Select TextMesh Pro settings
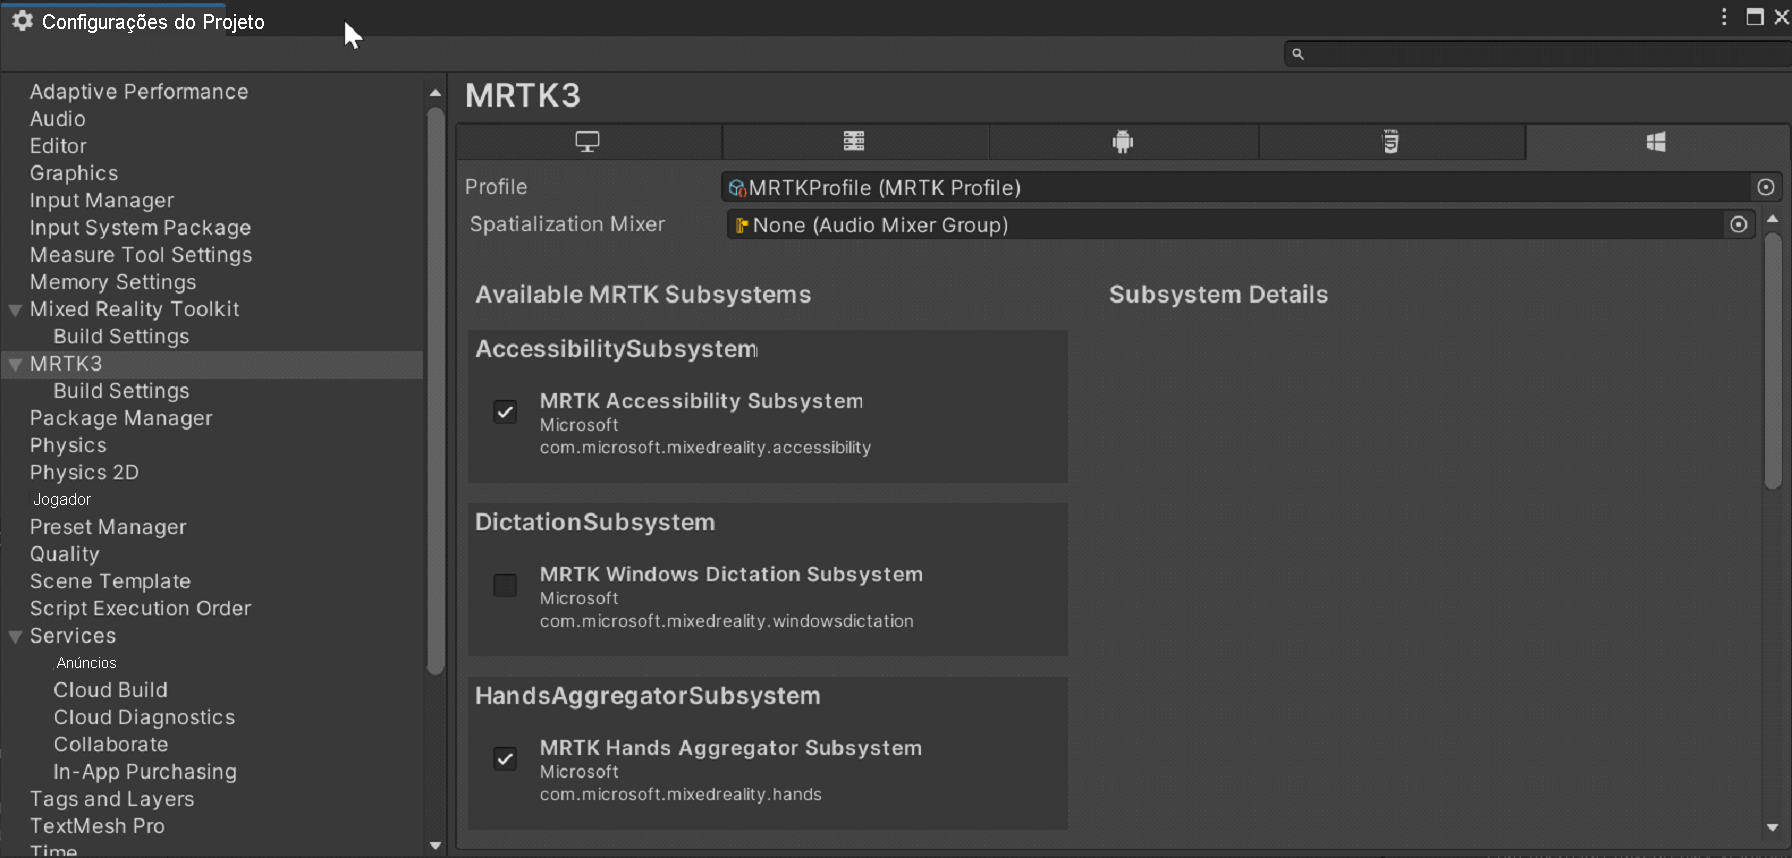This screenshot has height=858, width=1792. pos(97,826)
